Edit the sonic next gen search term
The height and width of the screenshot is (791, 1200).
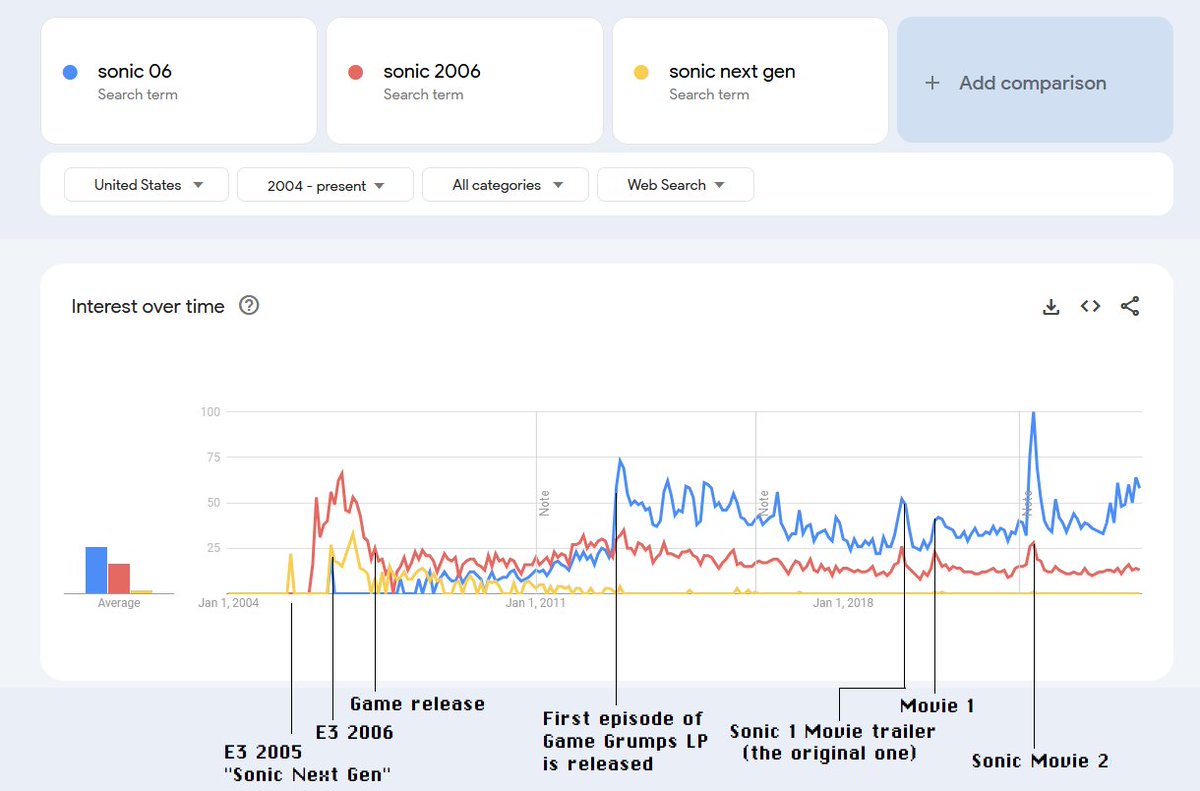point(751,81)
